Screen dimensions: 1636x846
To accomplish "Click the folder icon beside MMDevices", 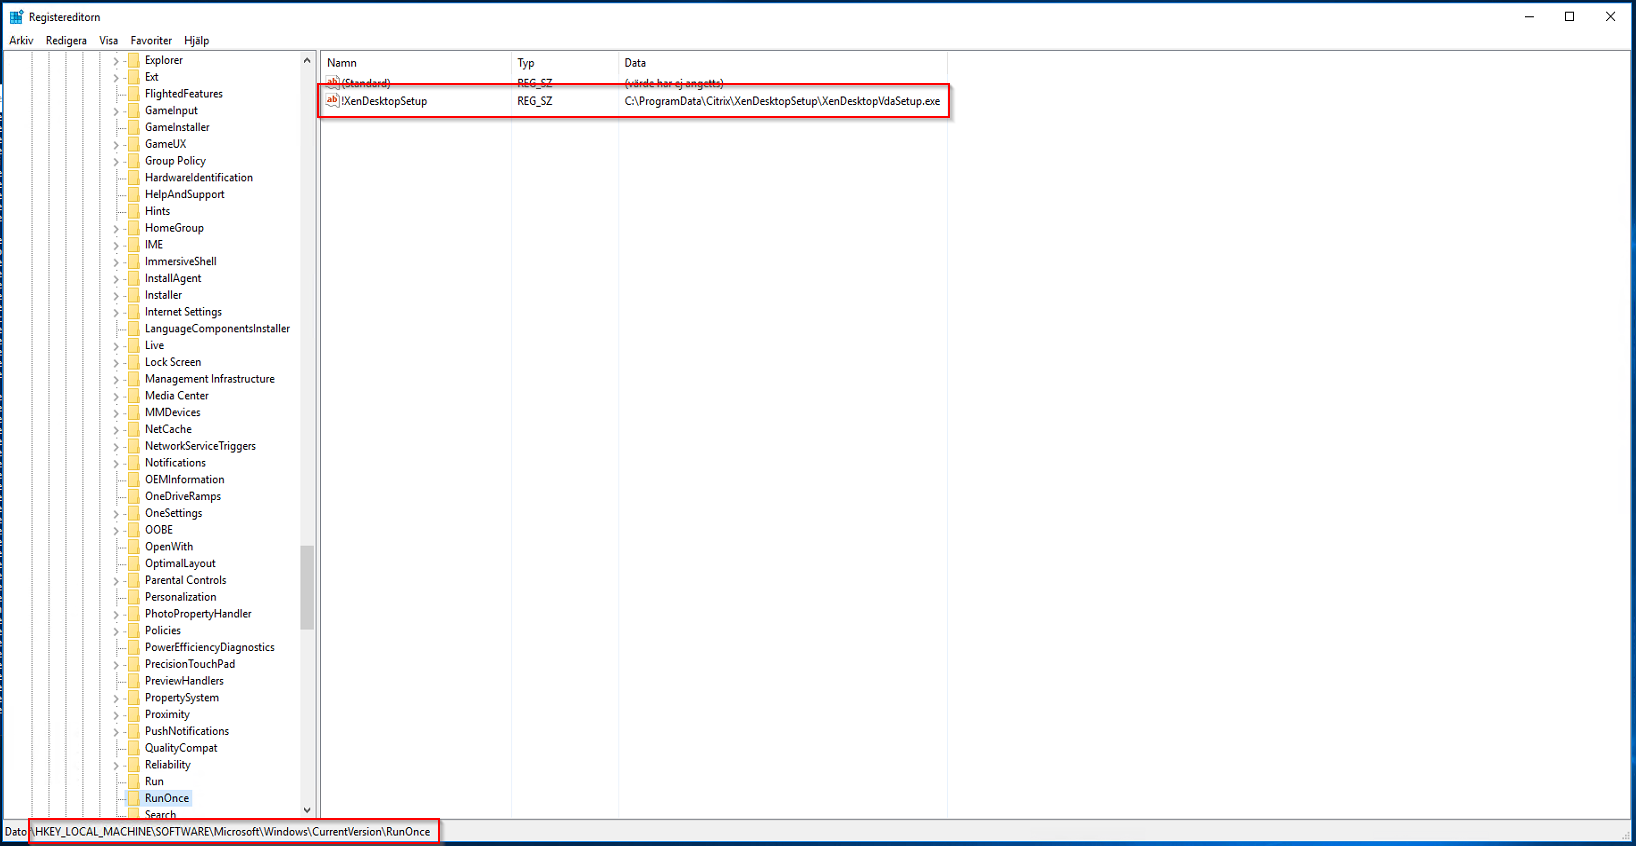I will click(x=134, y=413).
